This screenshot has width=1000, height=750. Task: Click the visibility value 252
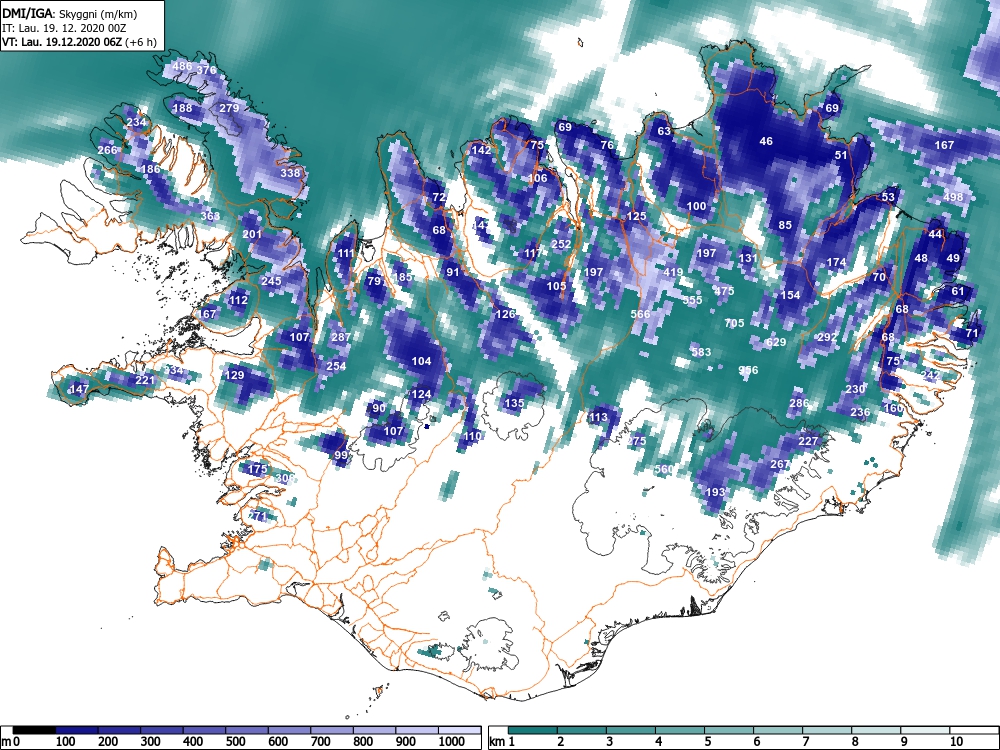click(561, 244)
